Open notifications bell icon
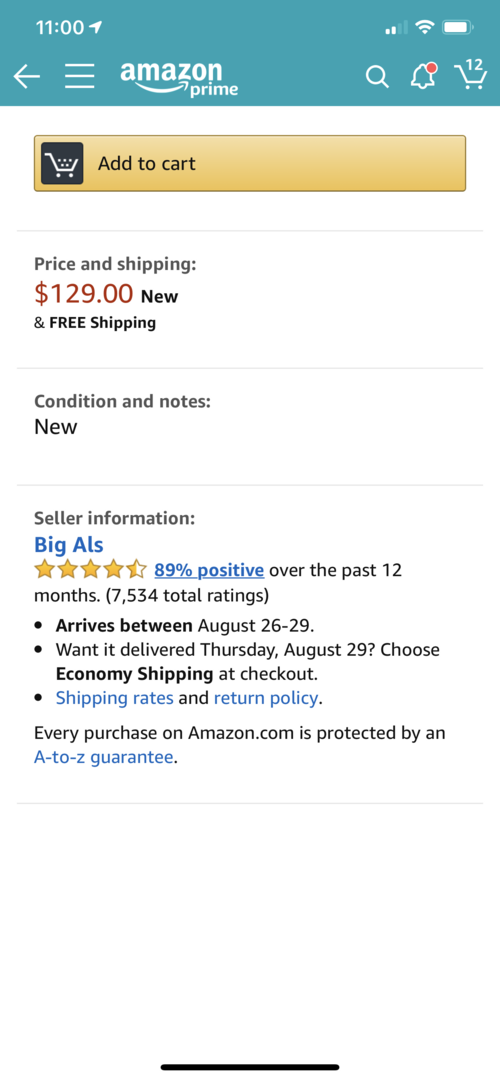This screenshot has width=500, height=1080. point(424,76)
